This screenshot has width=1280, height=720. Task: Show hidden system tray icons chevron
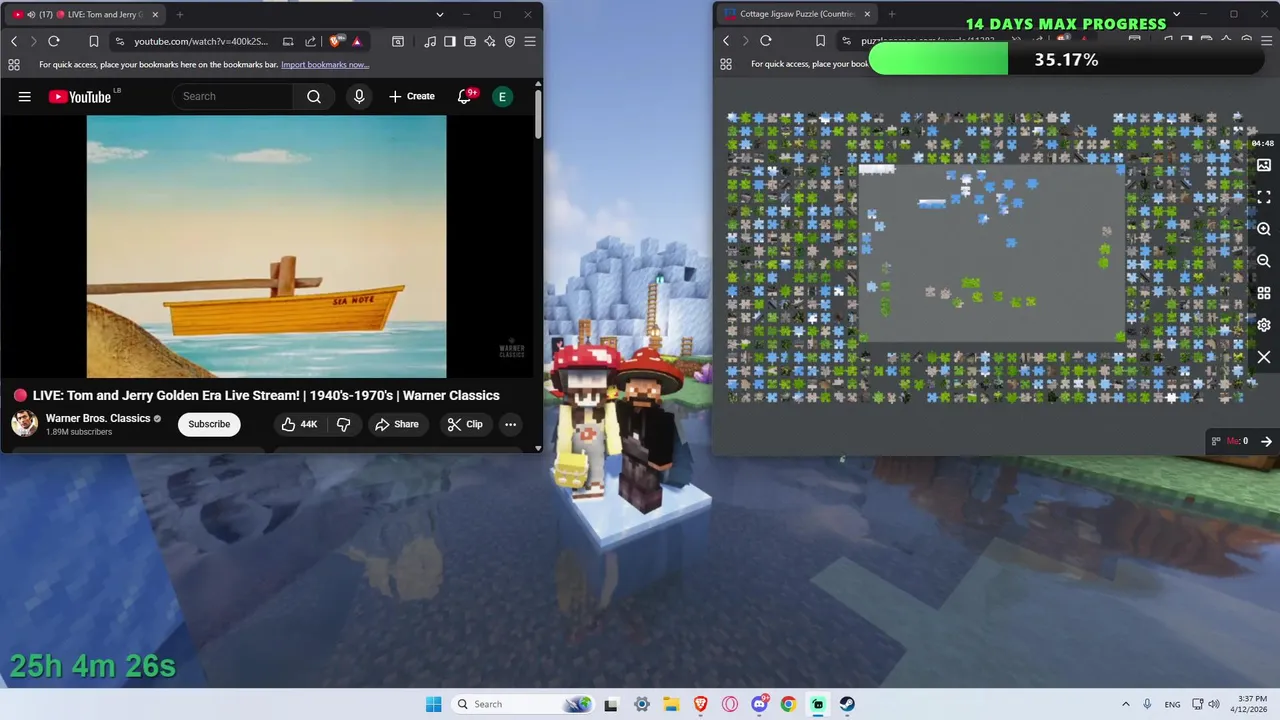coord(1125,704)
